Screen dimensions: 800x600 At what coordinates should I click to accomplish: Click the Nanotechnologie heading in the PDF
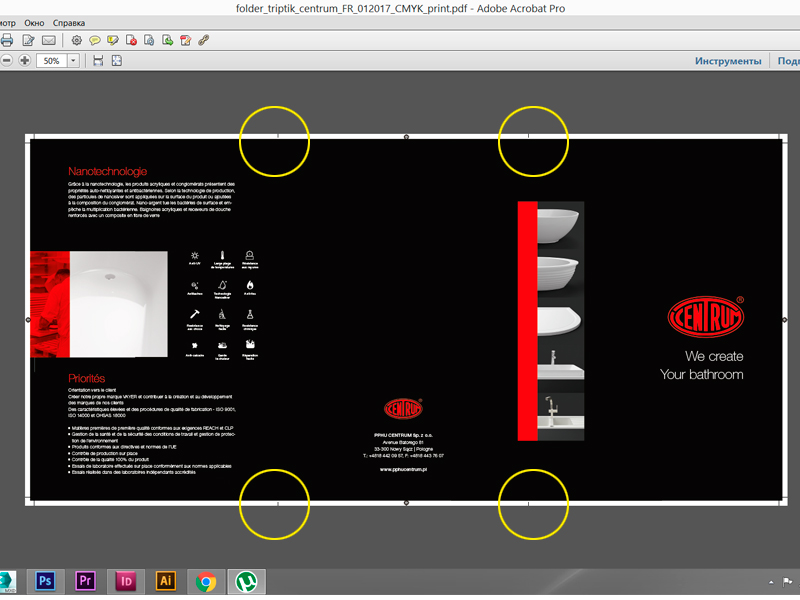tap(108, 171)
